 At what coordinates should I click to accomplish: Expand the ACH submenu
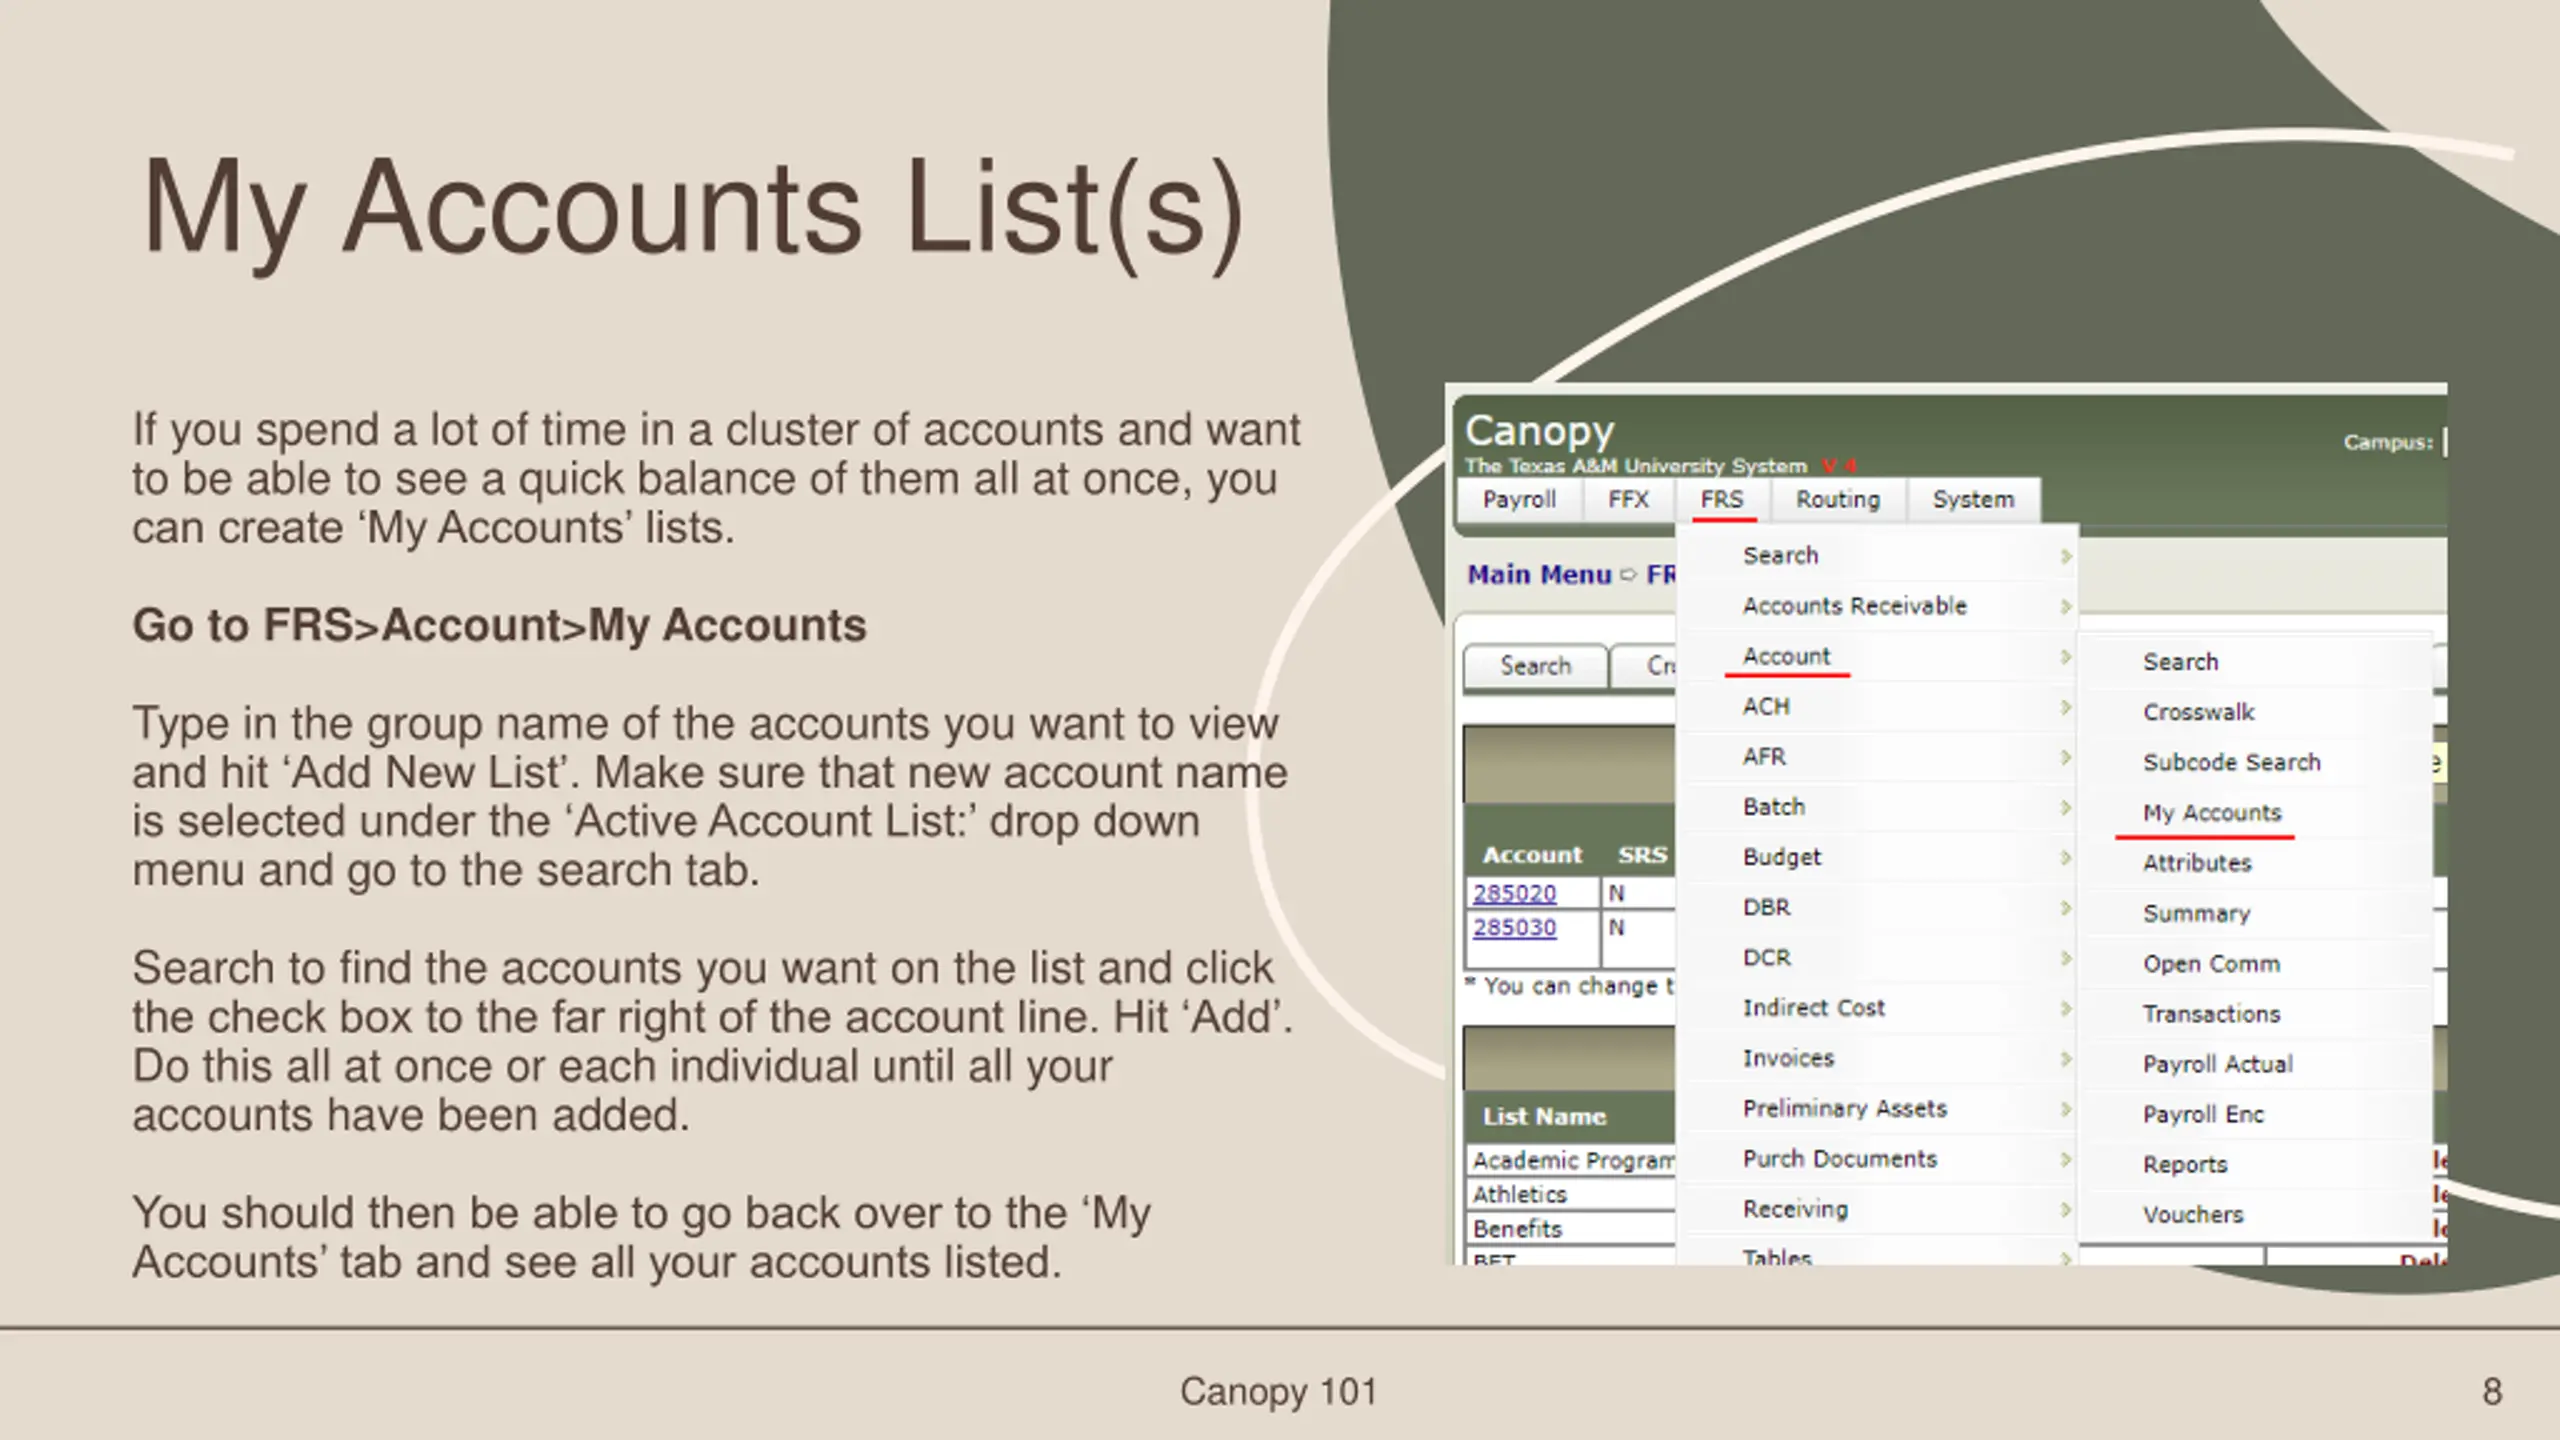tap(1878, 707)
